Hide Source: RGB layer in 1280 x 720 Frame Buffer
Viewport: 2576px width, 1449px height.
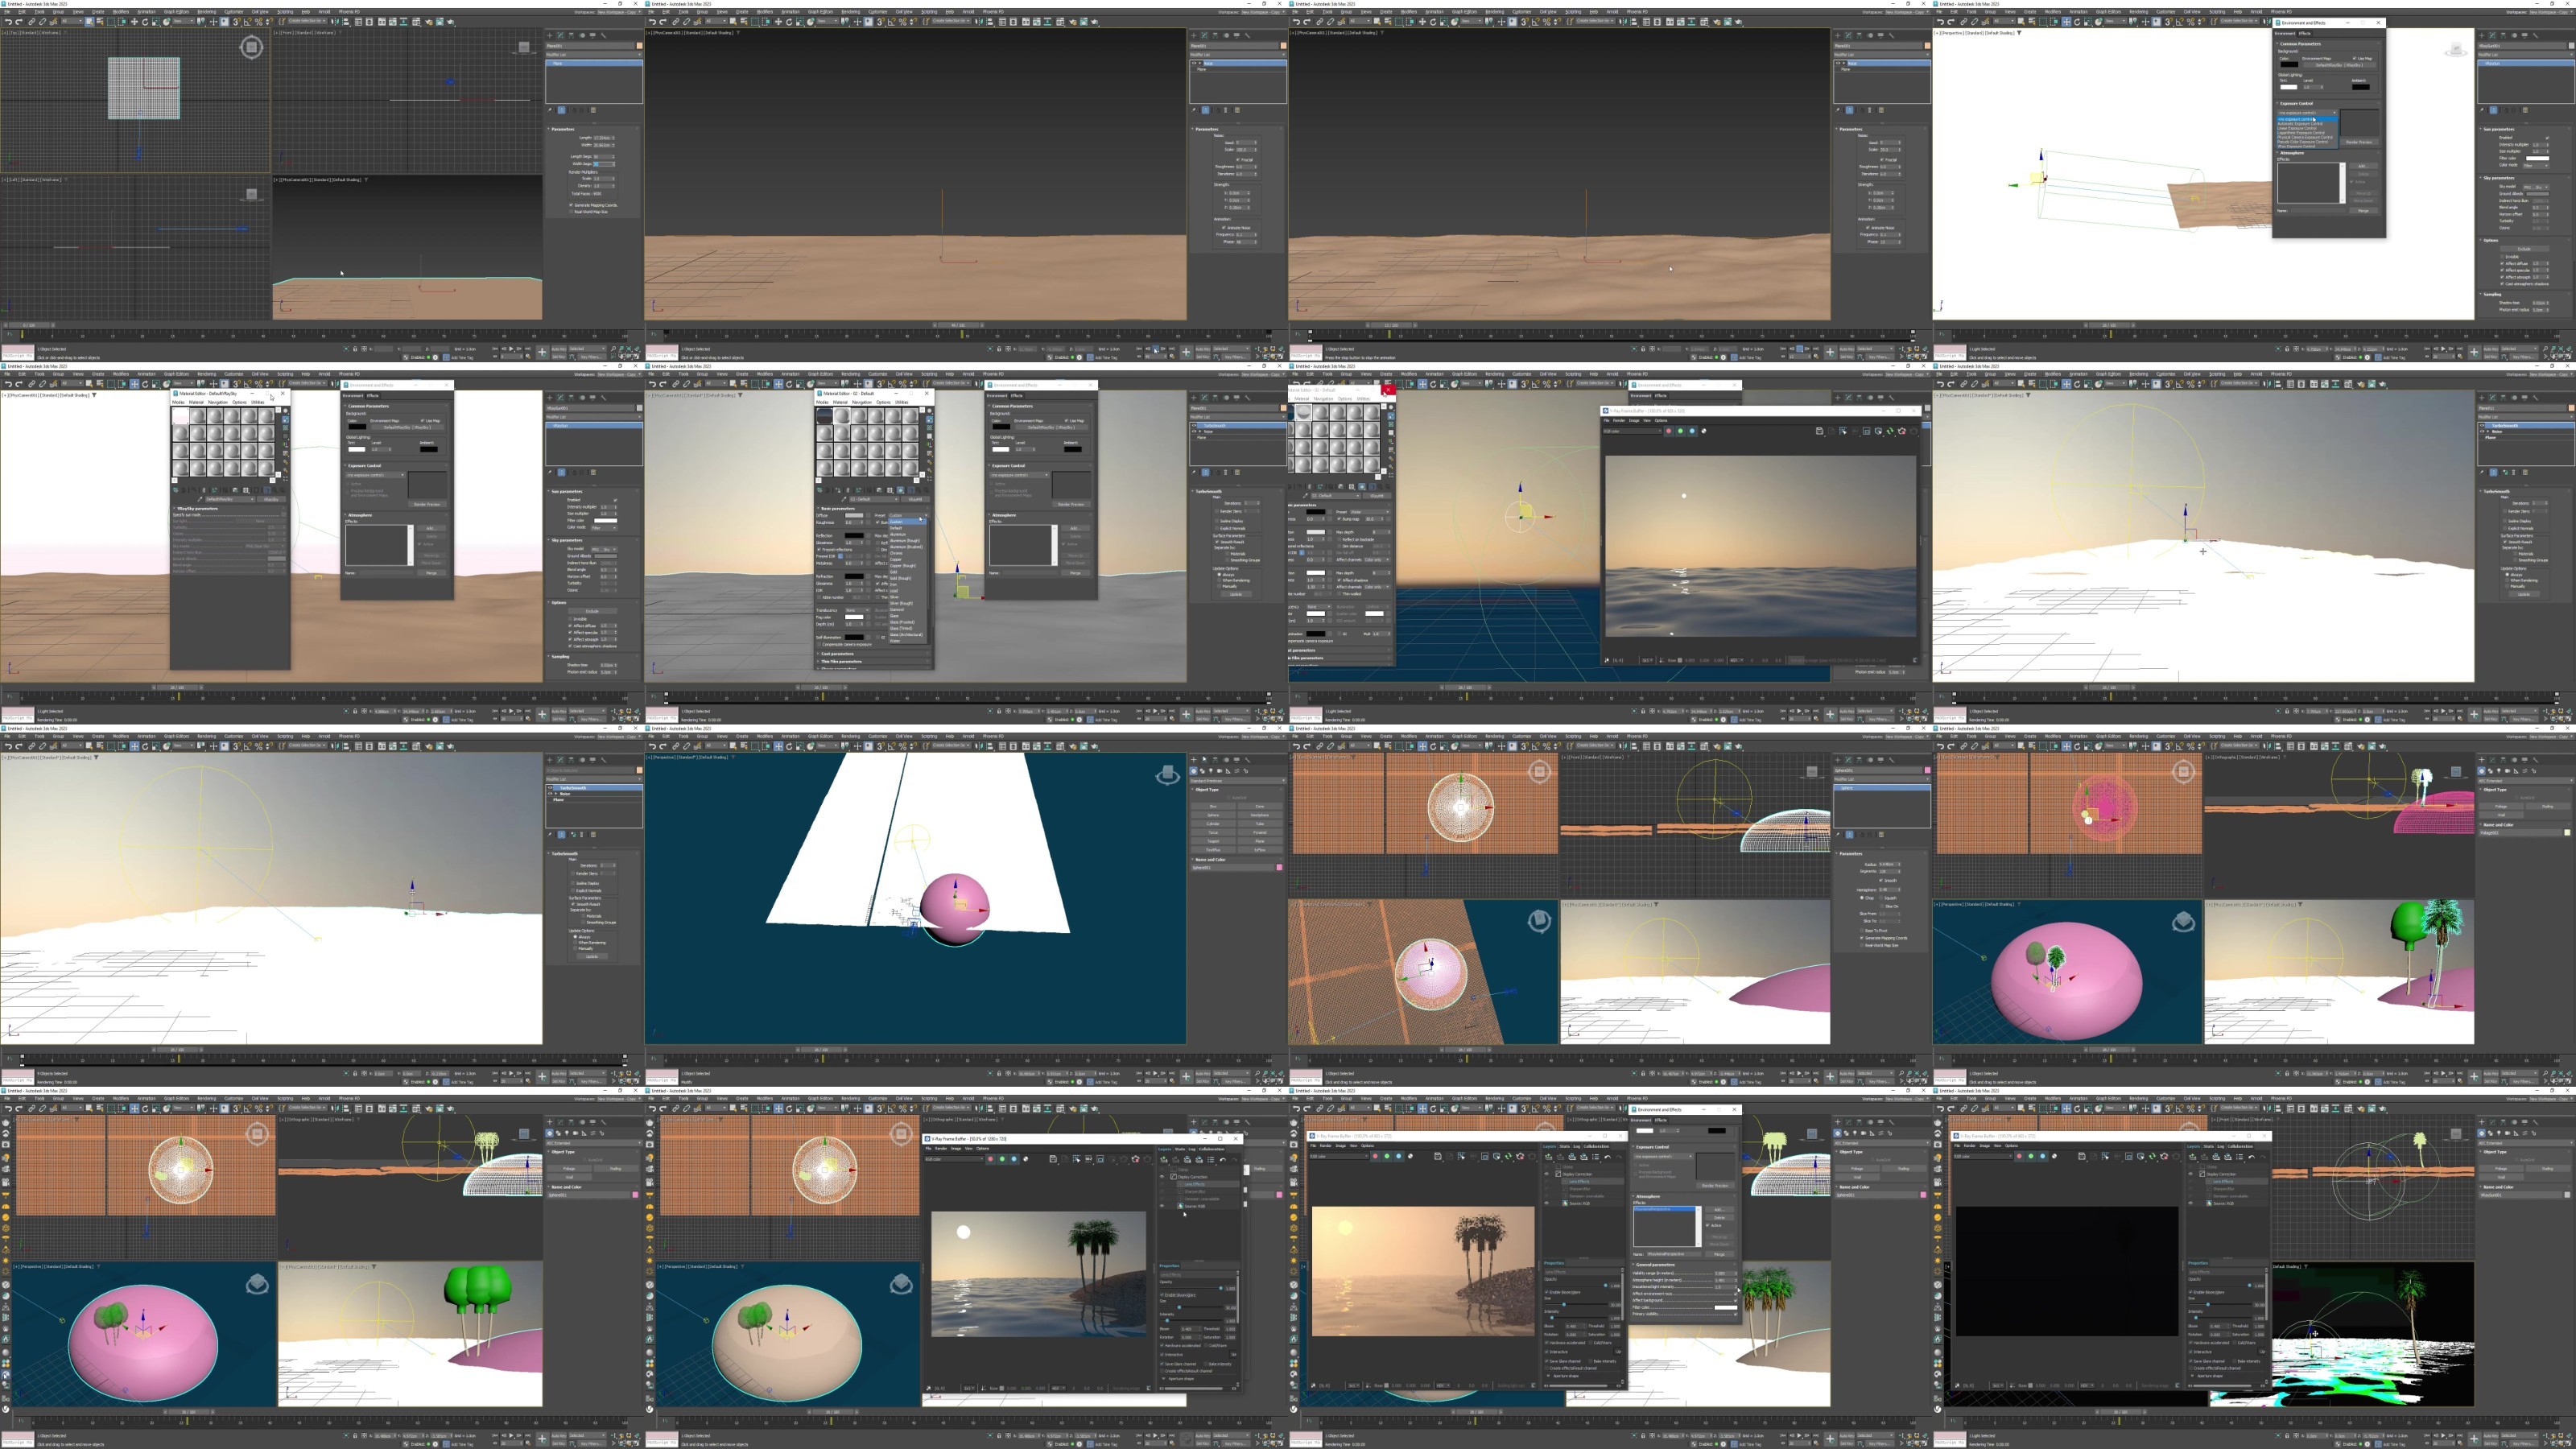(x=1163, y=1206)
